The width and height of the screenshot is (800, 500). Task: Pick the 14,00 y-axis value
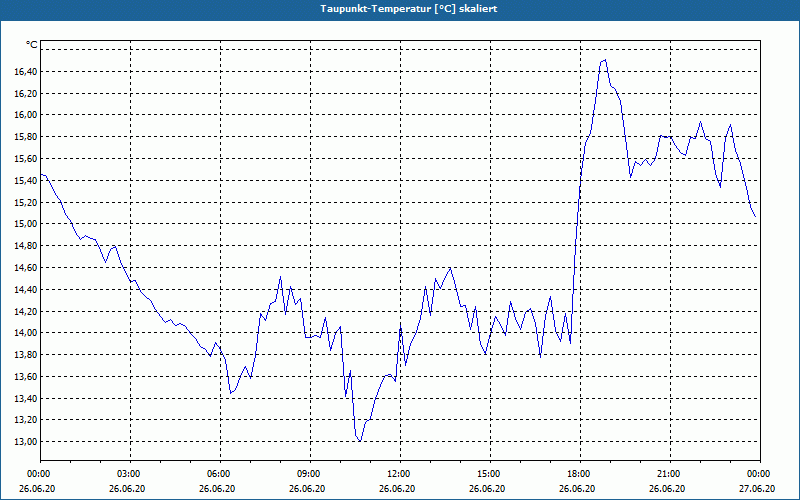click(26, 333)
